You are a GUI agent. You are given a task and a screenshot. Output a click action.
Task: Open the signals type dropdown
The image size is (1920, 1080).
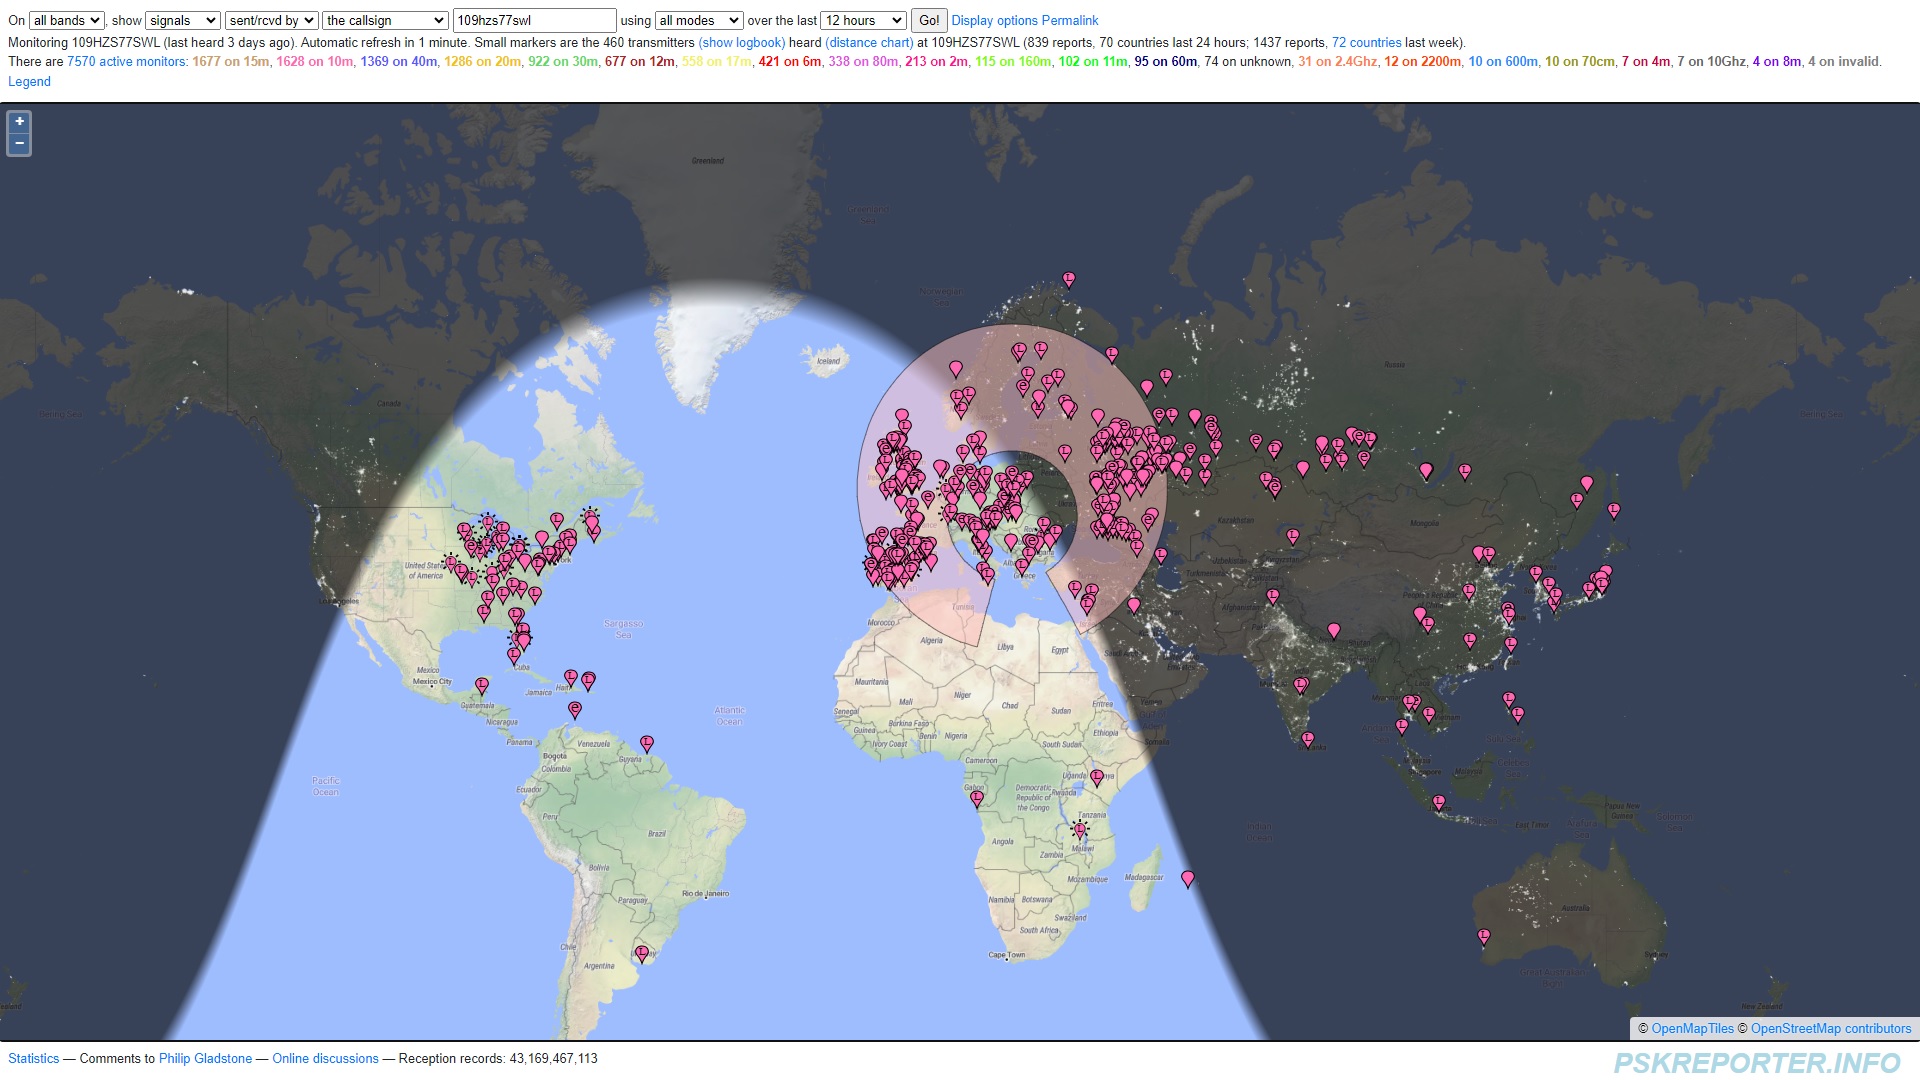(x=182, y=20)
